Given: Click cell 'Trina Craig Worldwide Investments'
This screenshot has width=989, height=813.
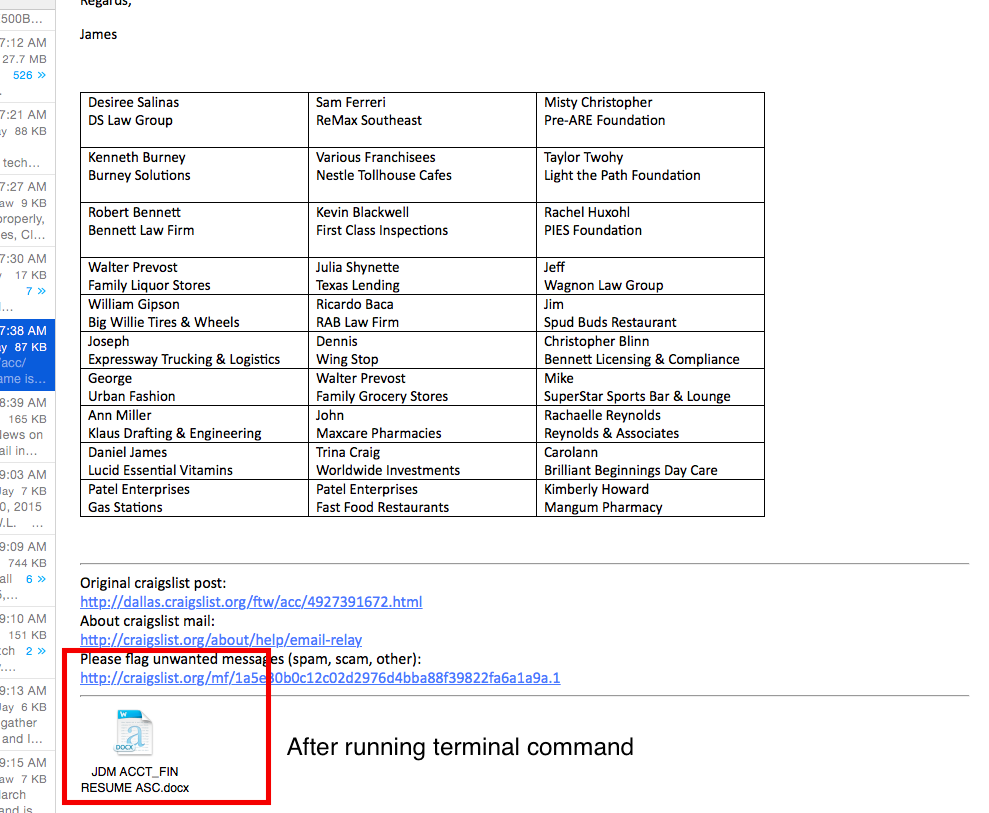Looking at the screenshot, I should pyautogui.click(x=422, y=461).
